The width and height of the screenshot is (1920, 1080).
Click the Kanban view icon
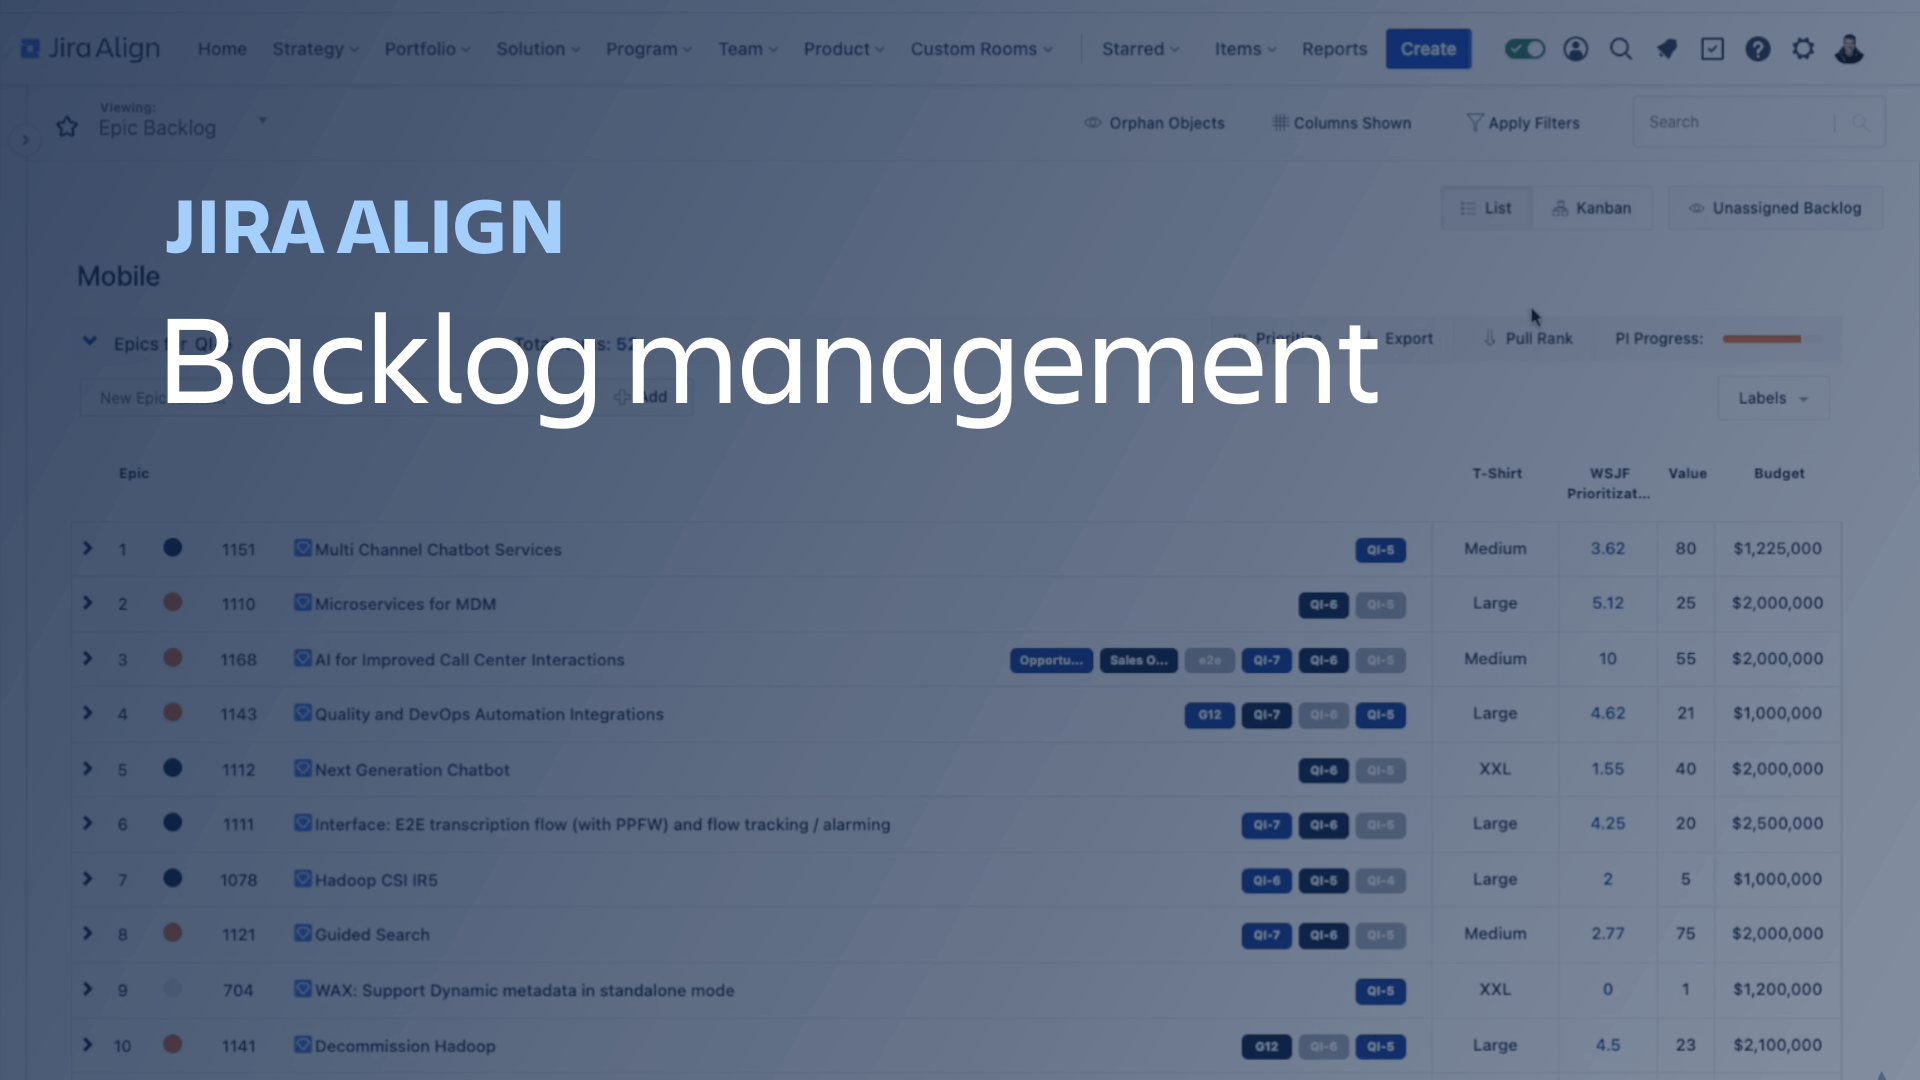pos(1590,208)
